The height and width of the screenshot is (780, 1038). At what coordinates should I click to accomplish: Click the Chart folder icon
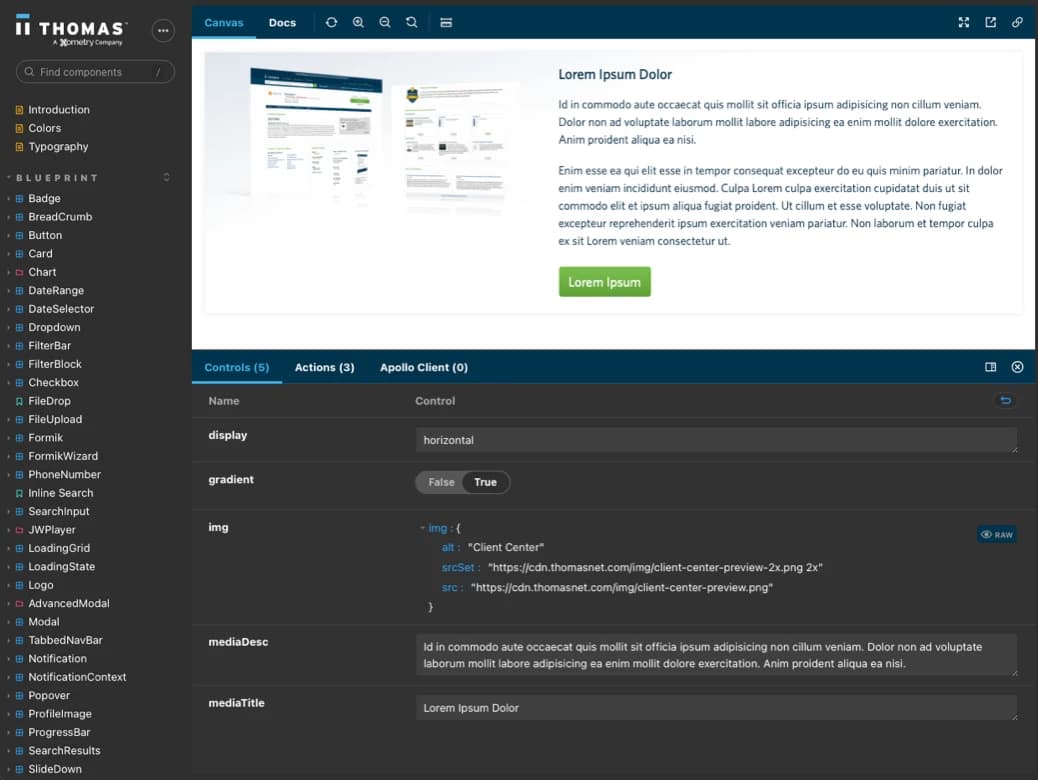pos(19,272)
